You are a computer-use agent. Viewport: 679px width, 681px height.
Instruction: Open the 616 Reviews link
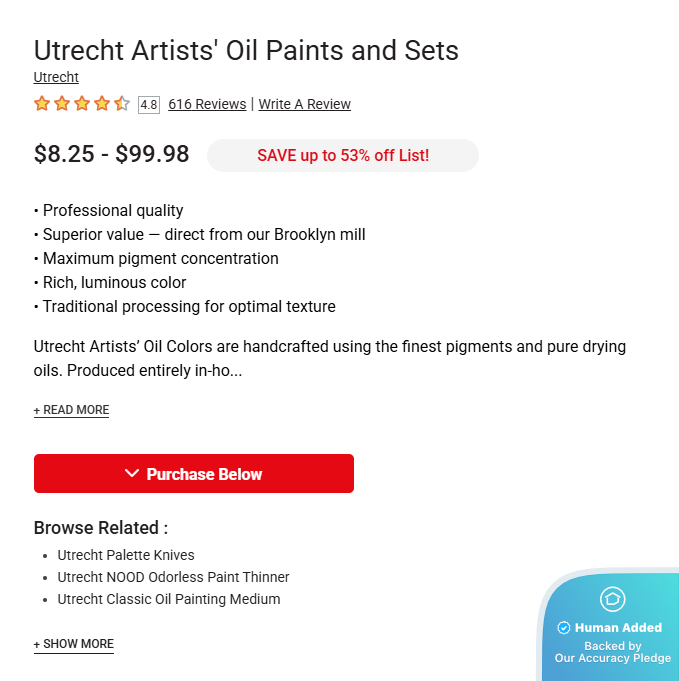[x=207, y=104]
